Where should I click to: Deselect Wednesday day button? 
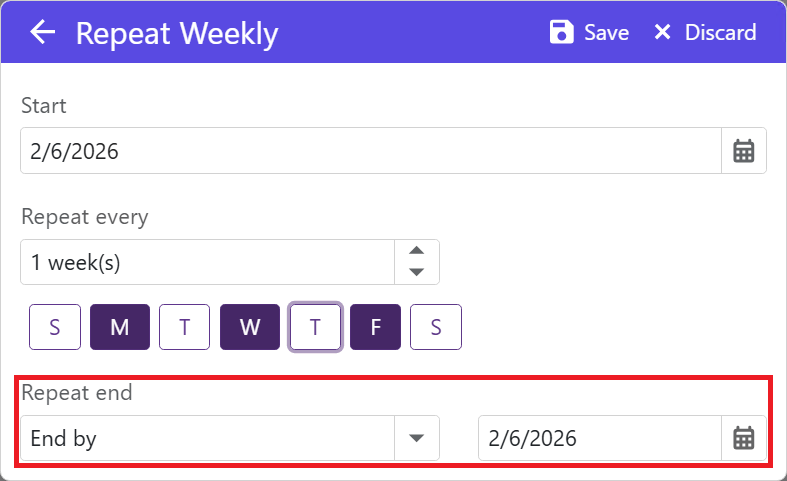(x=250, y=327)
